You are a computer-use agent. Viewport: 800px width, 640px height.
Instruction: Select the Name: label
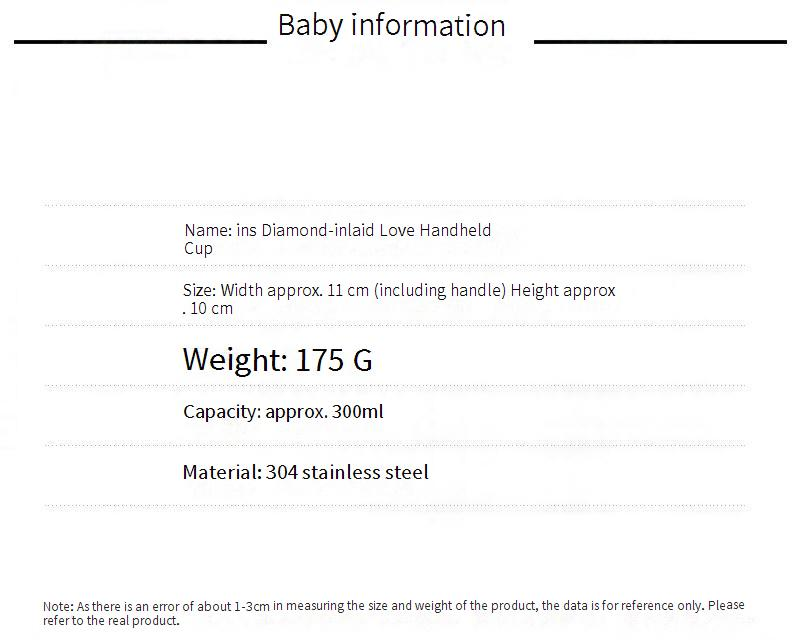[x=207, y=230]
